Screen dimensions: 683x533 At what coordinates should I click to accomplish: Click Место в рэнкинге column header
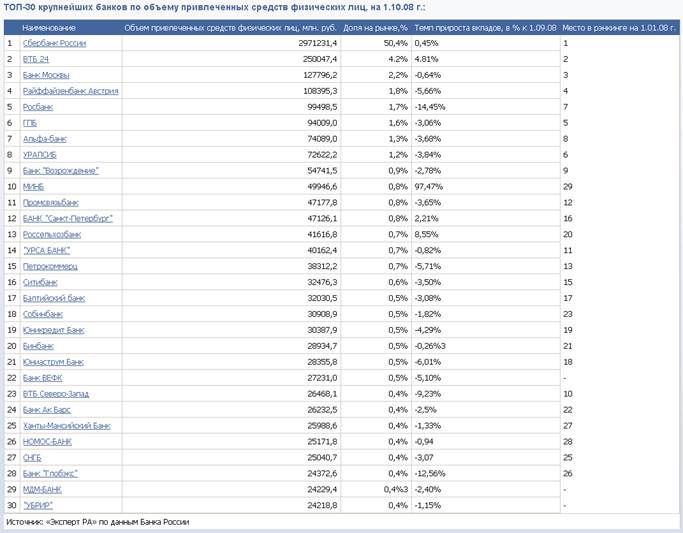click(619, 28)
